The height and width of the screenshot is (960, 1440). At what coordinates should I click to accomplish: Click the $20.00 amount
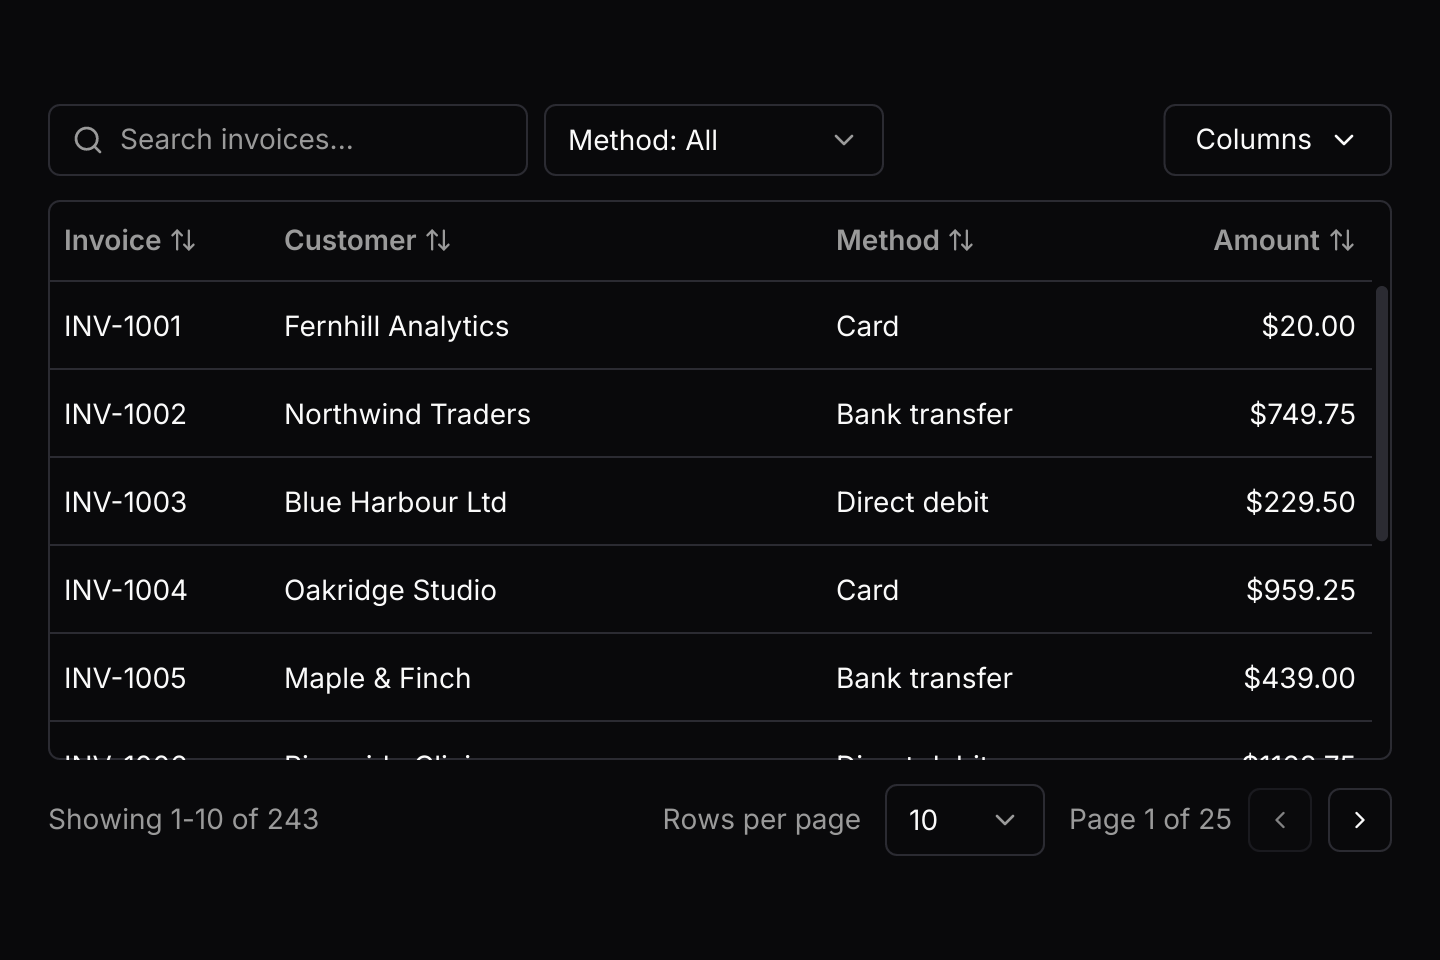1308,326
